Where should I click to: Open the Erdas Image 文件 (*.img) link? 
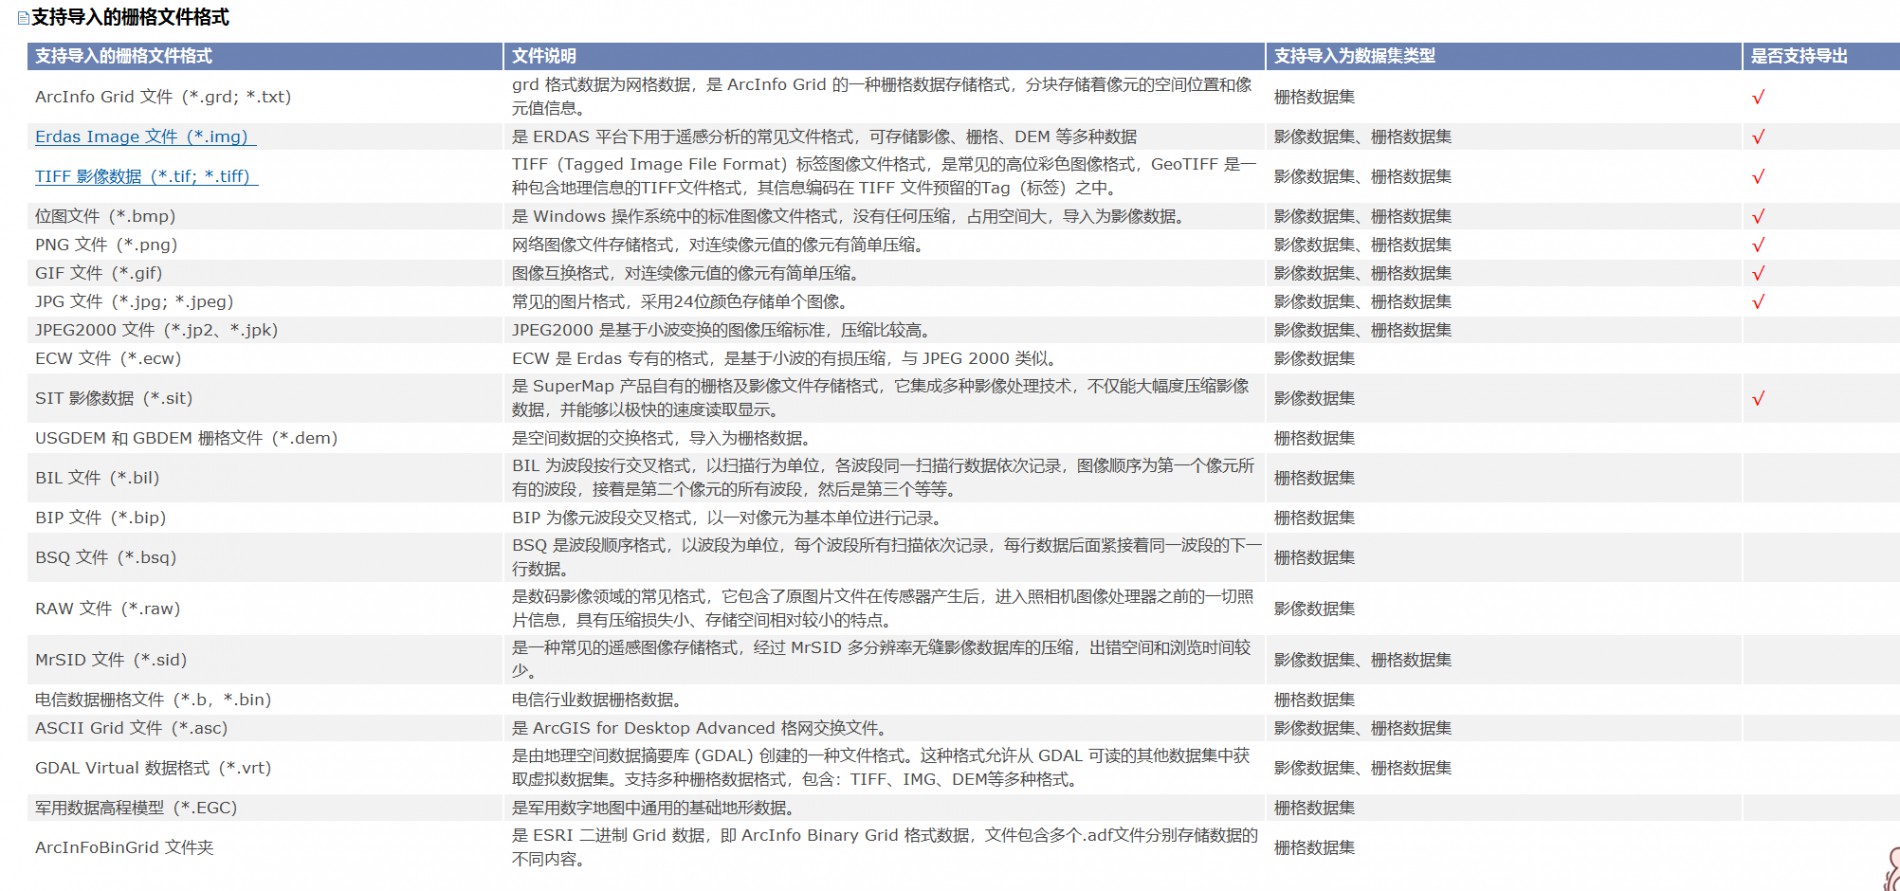pyautogui.click(x=145, y=137)
